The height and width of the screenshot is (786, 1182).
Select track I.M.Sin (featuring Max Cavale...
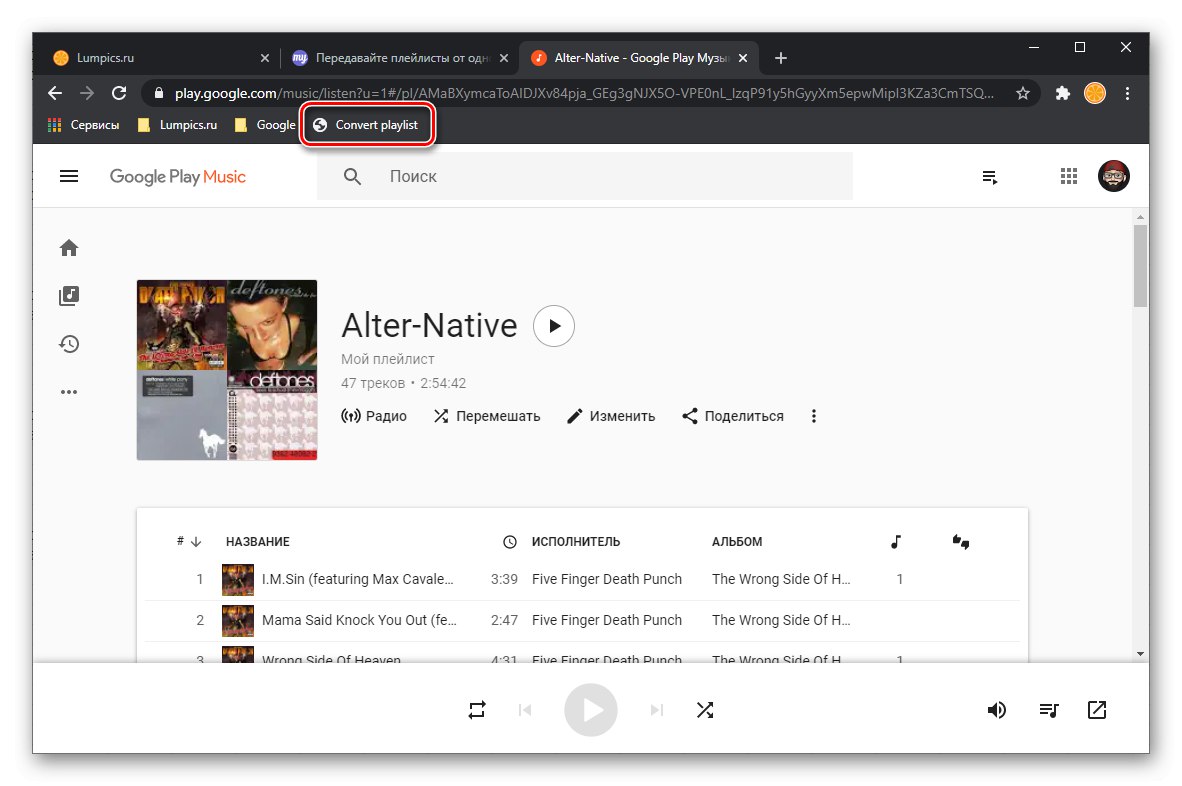[x=357, y=580]
